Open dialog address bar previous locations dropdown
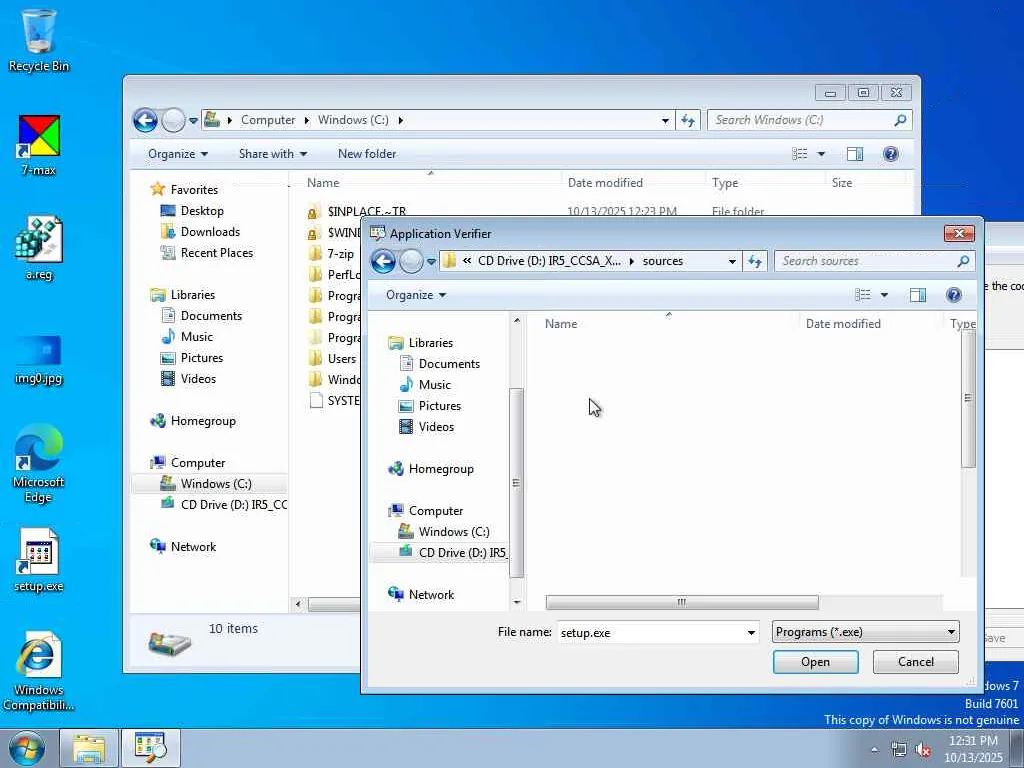1024x768 pixels. click(x=732, y=261)
